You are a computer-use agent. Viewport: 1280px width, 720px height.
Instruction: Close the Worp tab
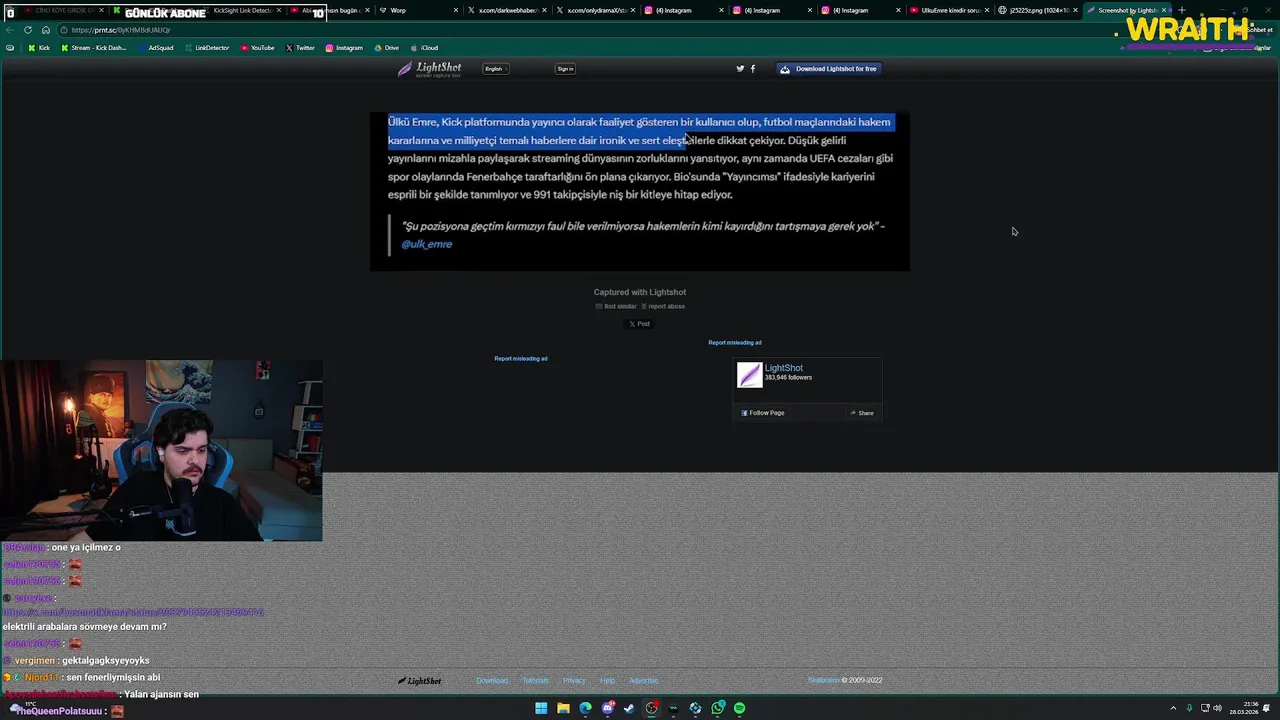coord(456,10)
